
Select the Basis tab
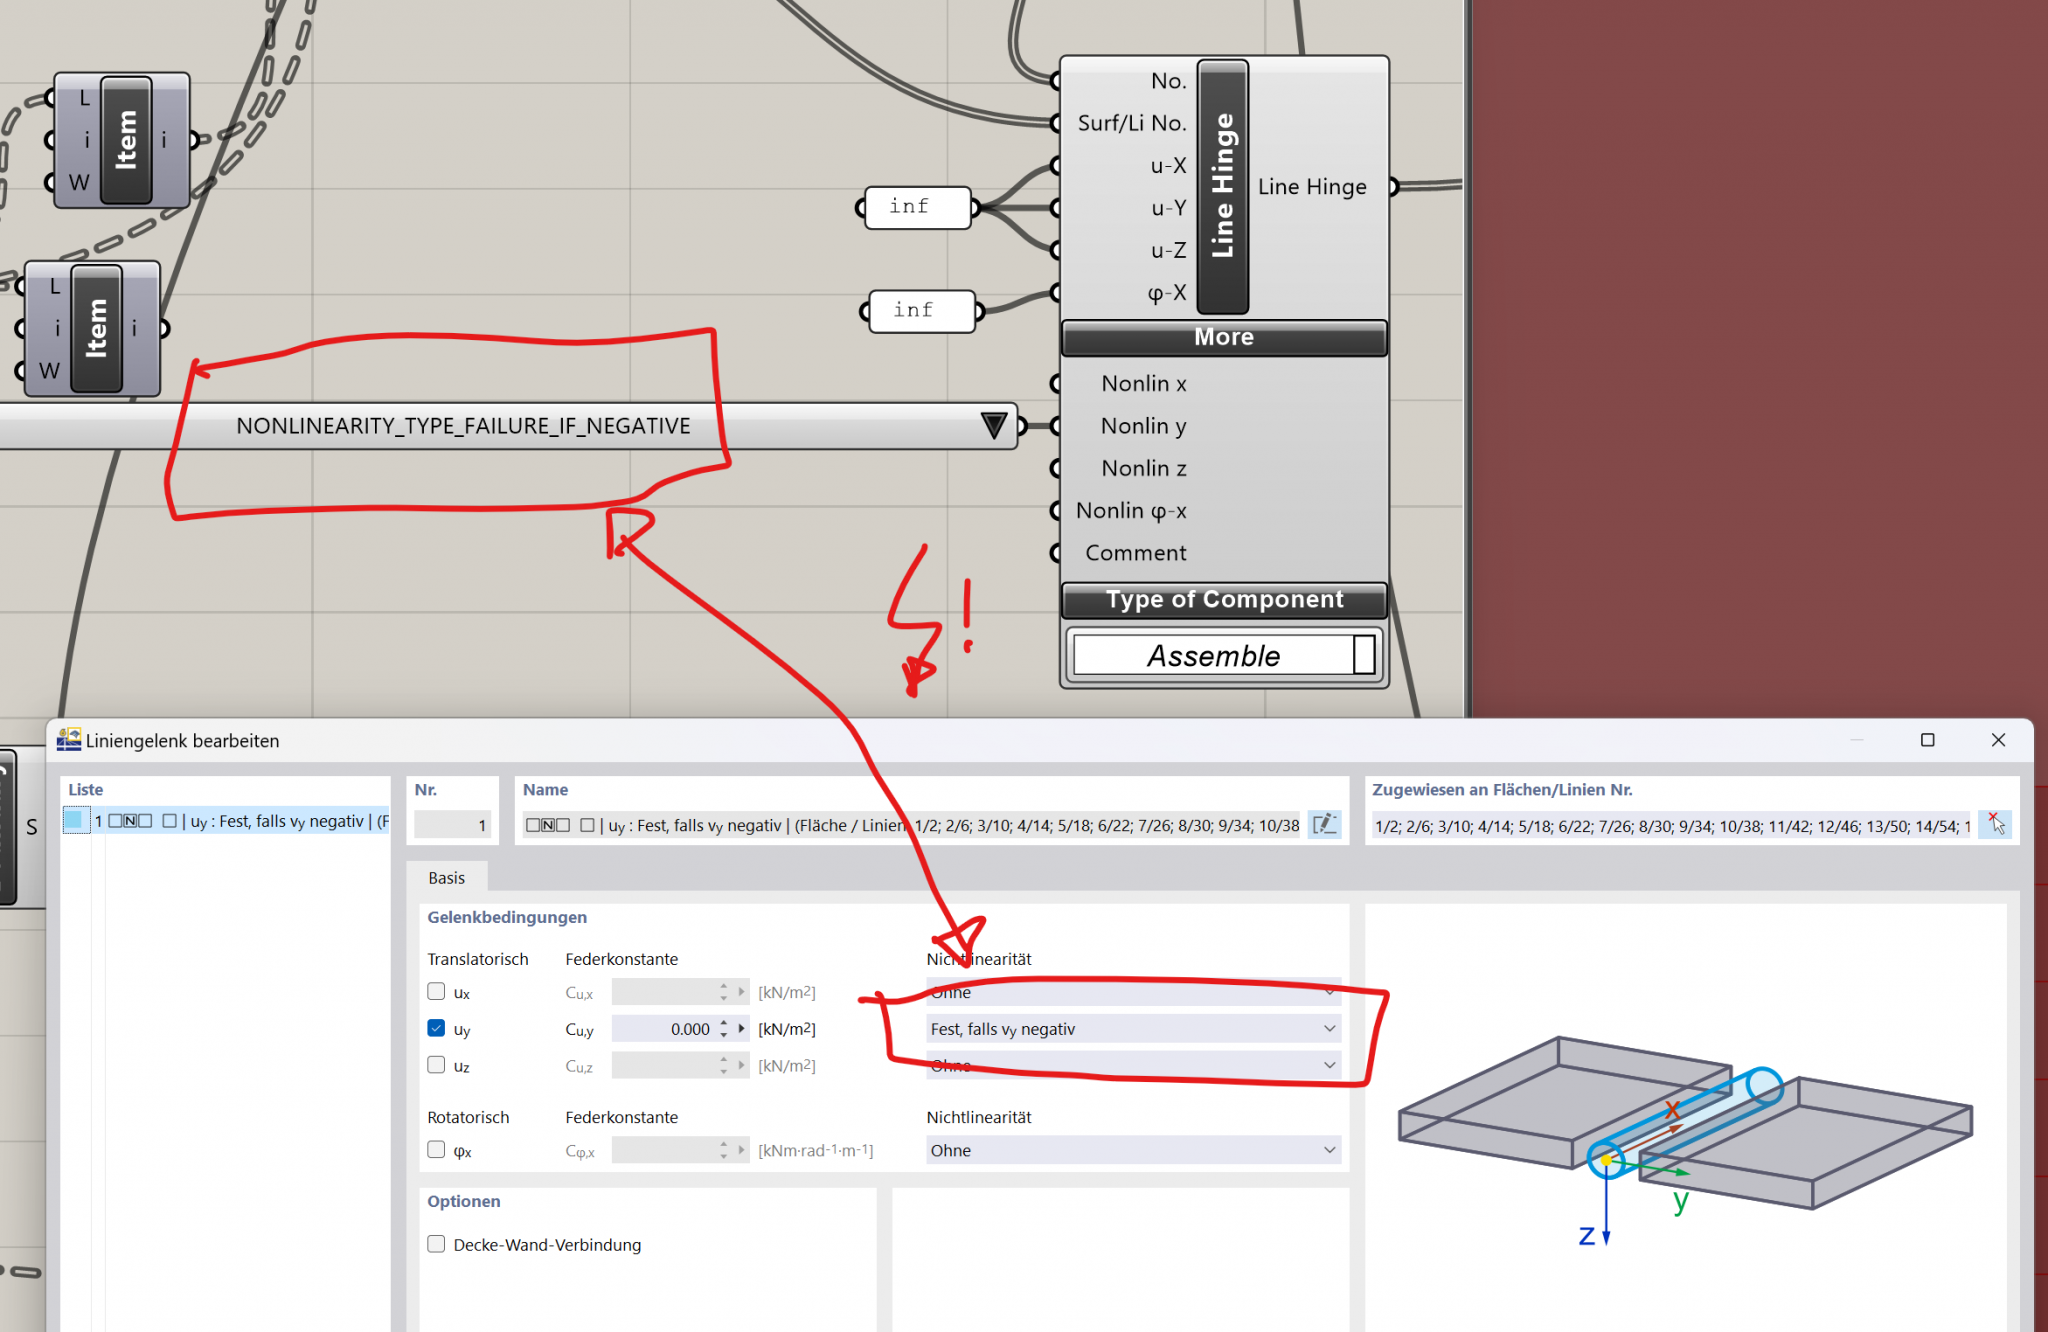[x=446, y=877]
